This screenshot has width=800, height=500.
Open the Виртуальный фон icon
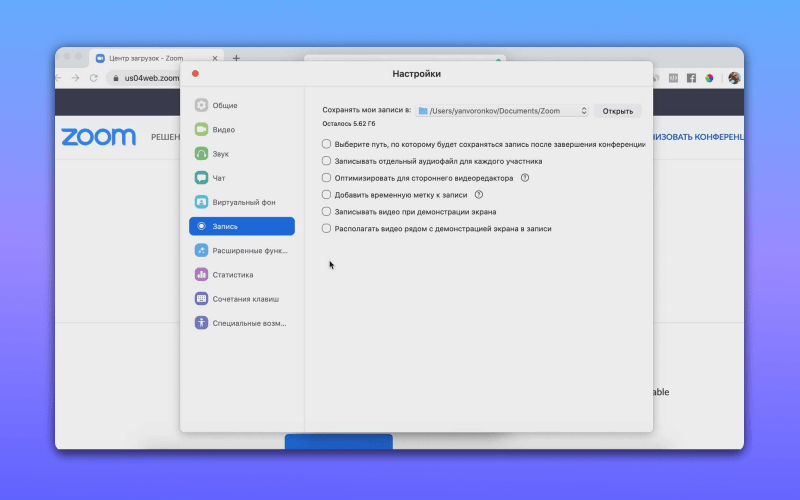point(201,202)
